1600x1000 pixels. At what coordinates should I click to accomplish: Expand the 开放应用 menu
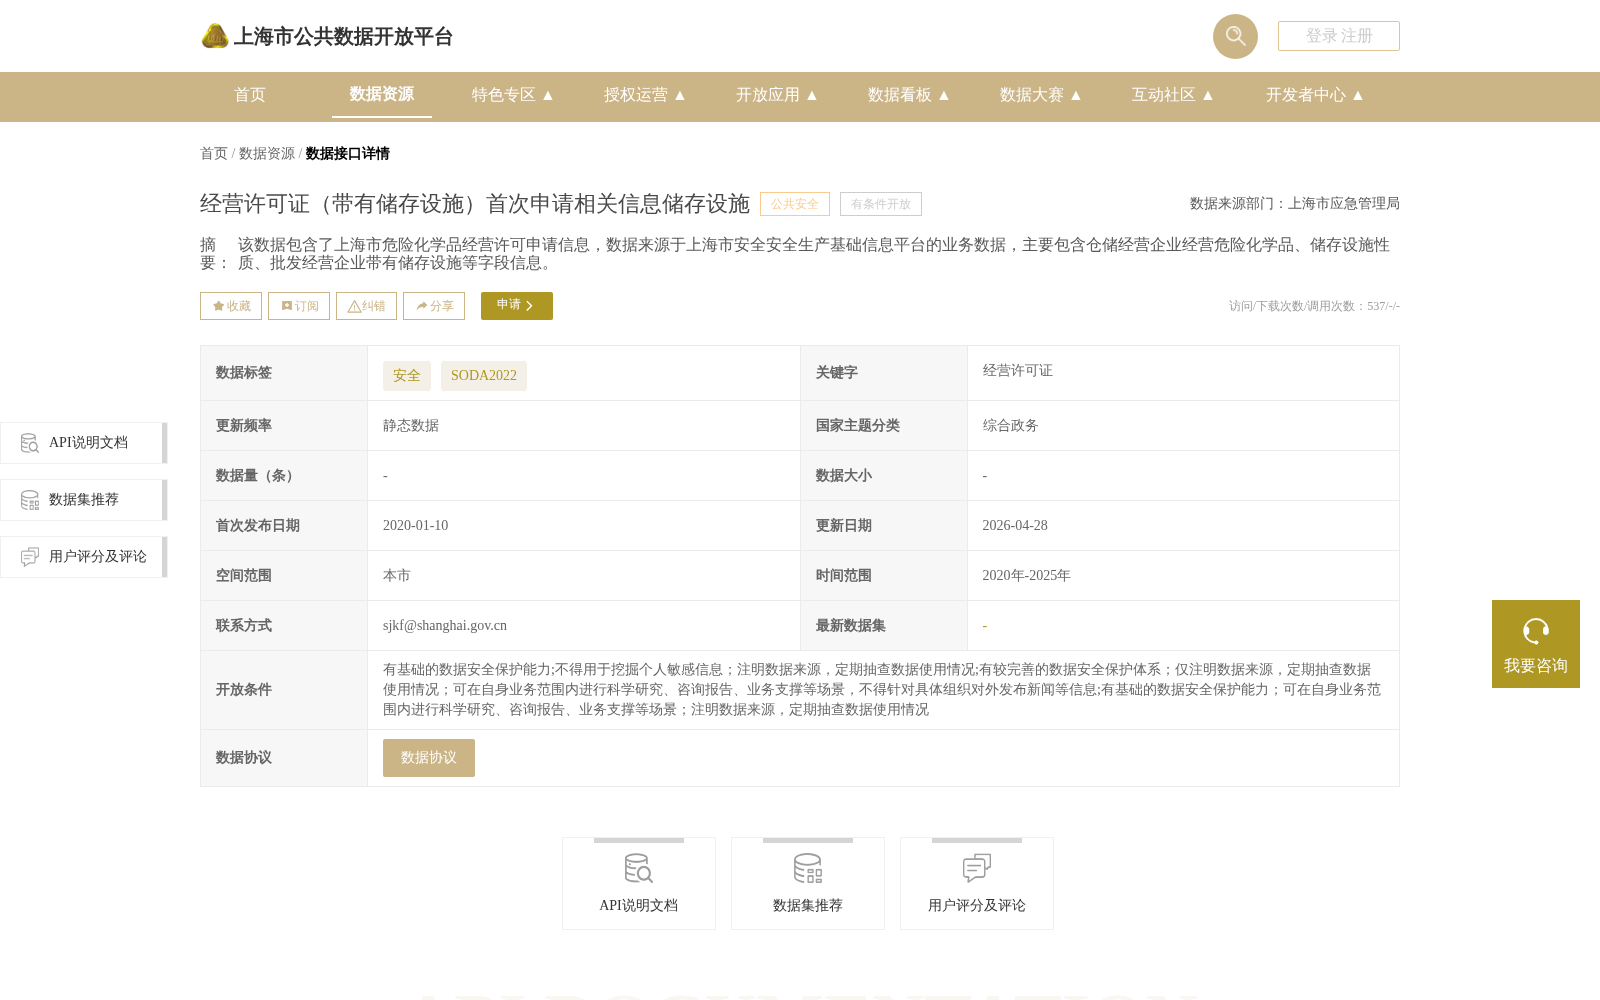[777, 95]
